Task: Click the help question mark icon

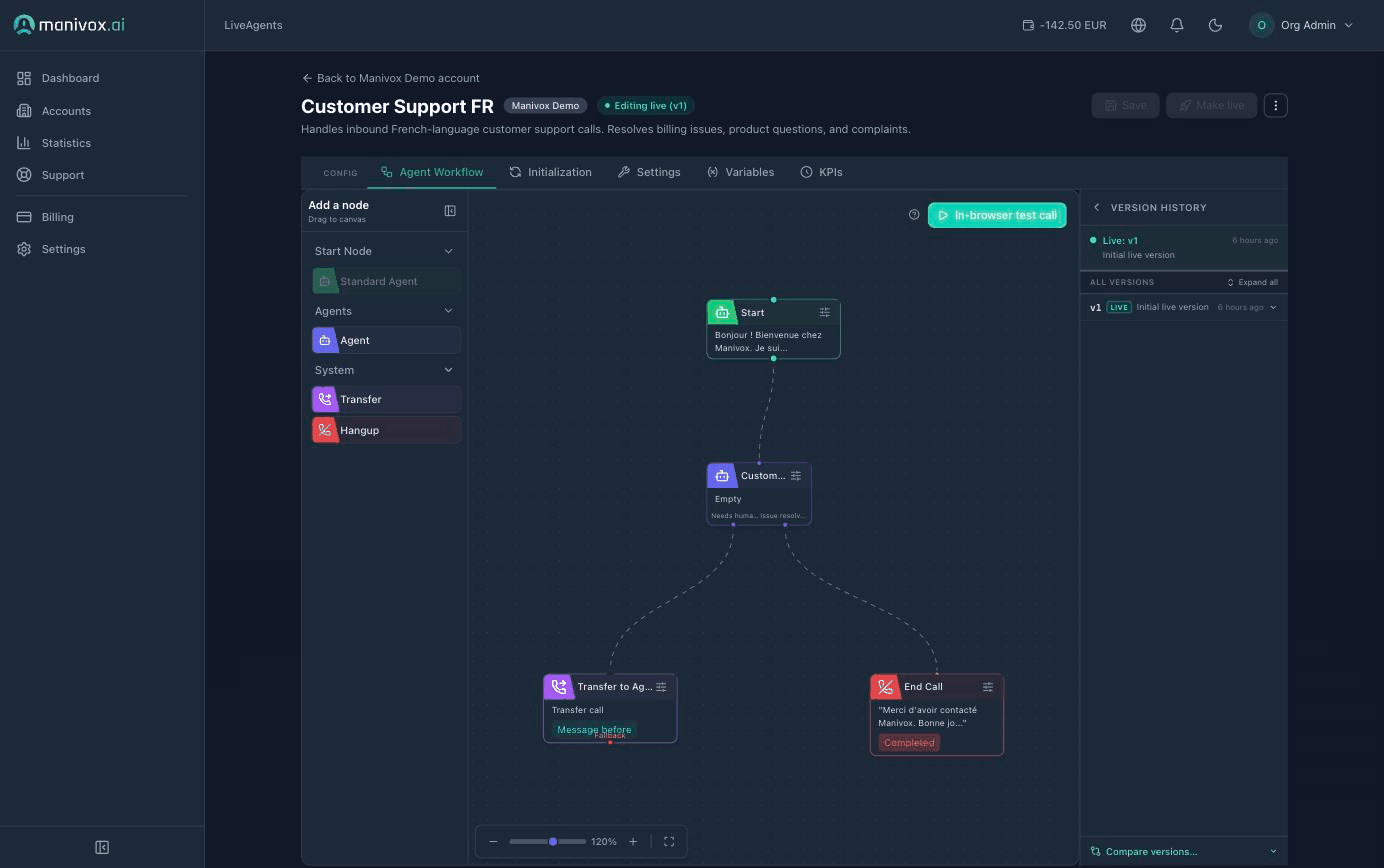Action: coord(914,215)
